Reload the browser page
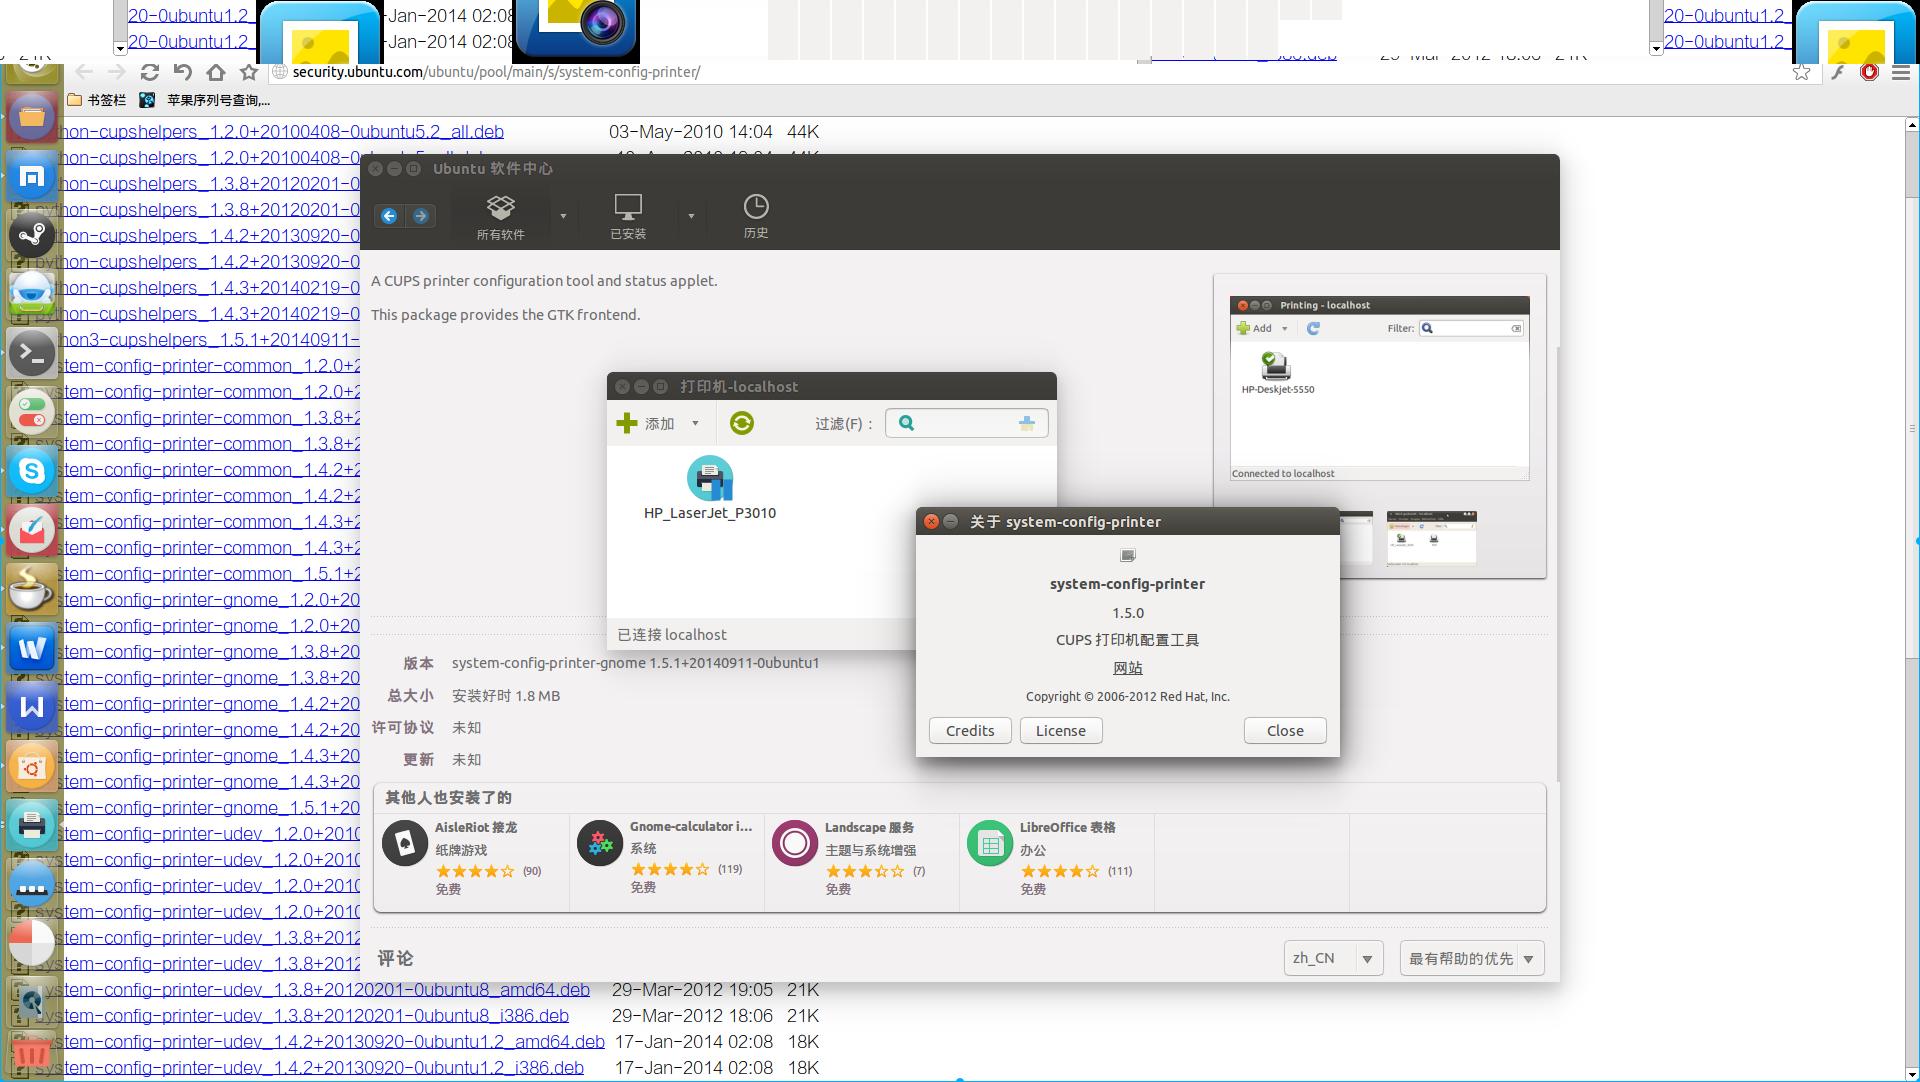The width and height of the screenshot is (1920, 1082). (150, 72)
